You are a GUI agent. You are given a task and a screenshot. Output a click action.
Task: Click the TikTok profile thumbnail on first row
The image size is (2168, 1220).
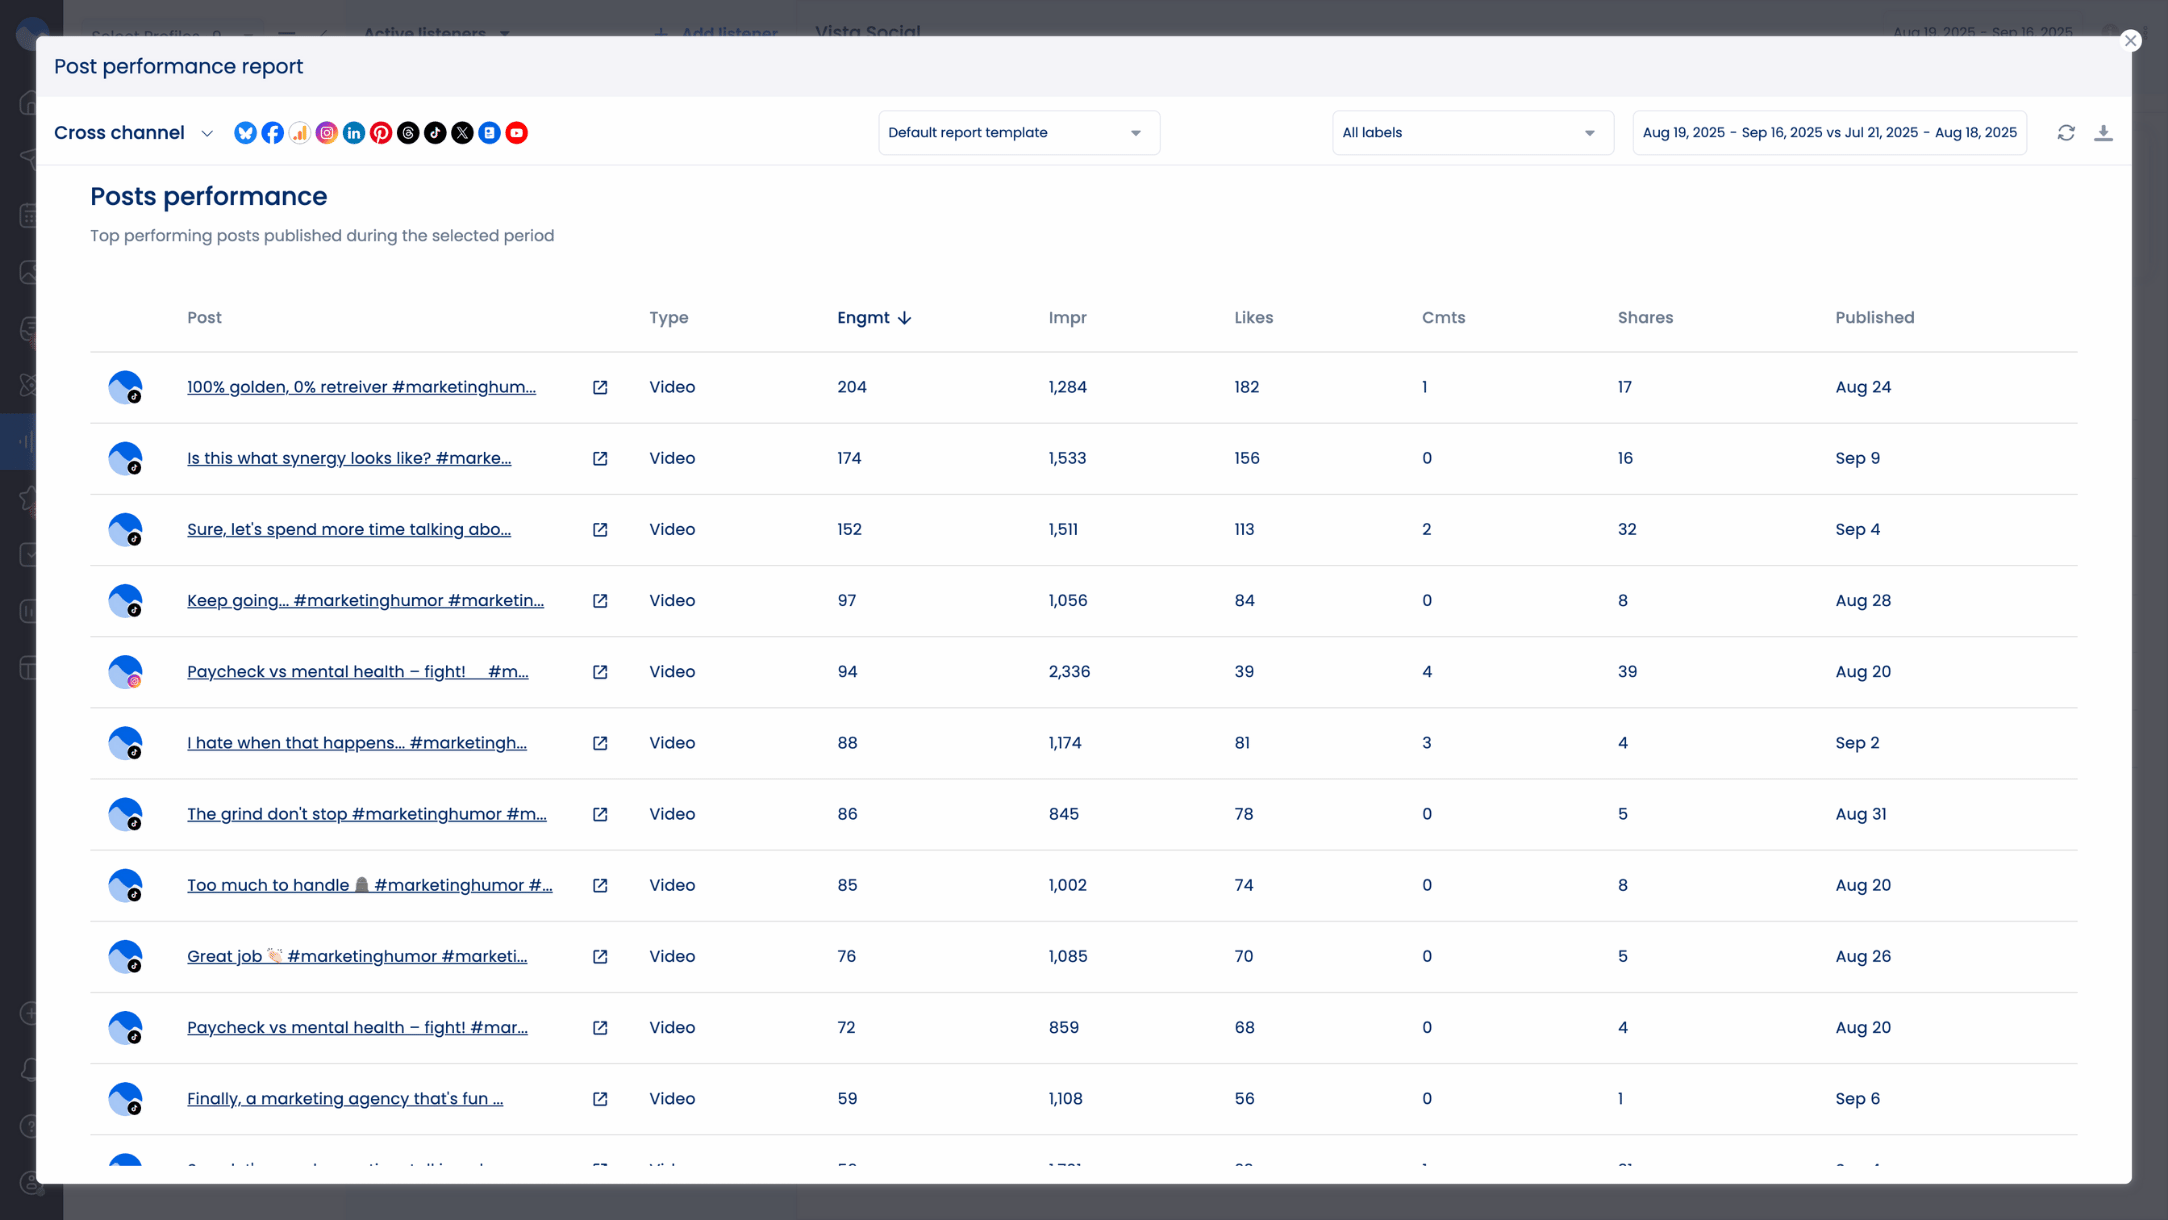click(x=125, y=387)
